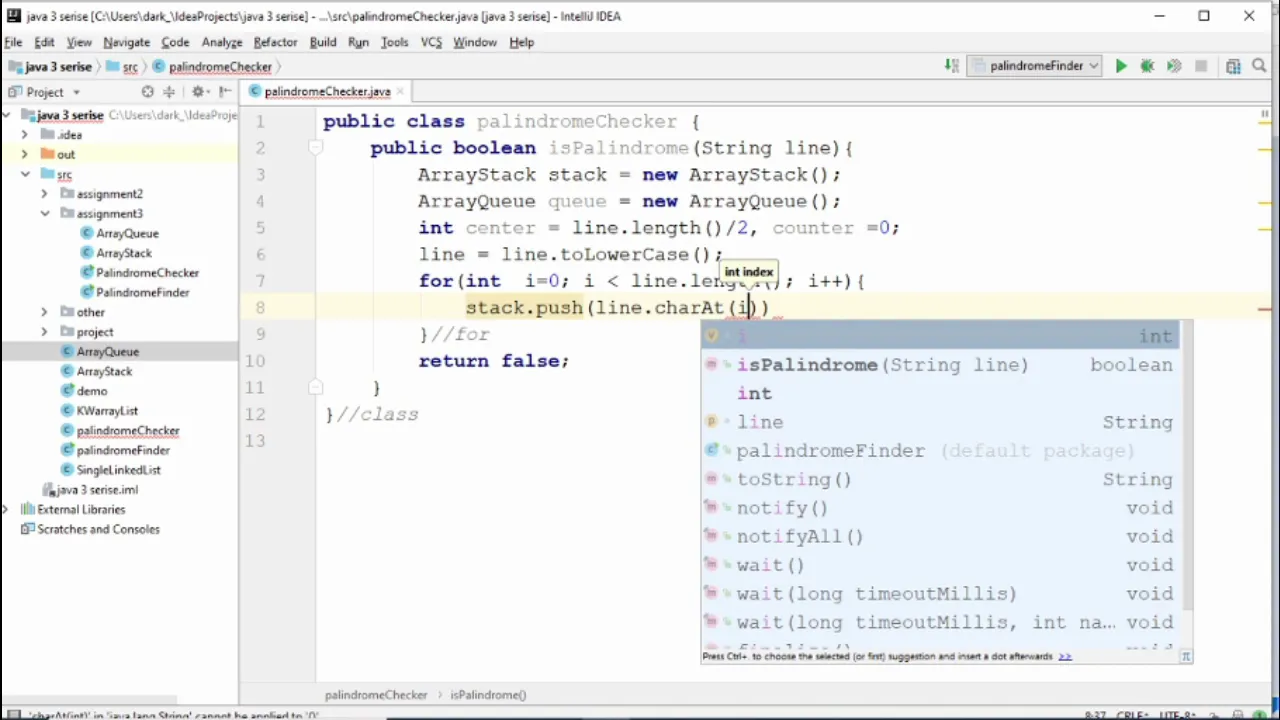The image size is (1280, 720).
Task: Collapse isPalindrome method fold marker at line 2
Action: tap(315, 148)
